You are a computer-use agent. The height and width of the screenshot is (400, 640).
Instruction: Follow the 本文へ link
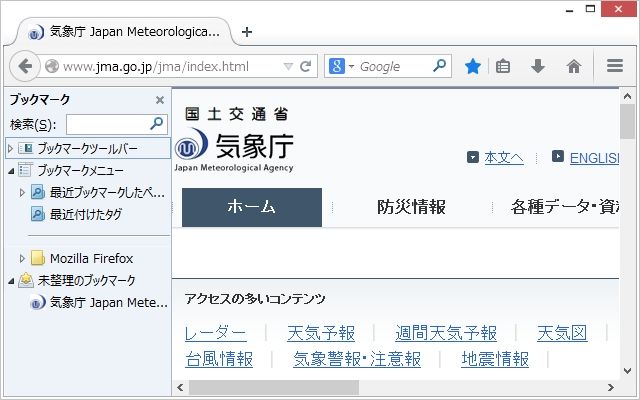point(504,158)
